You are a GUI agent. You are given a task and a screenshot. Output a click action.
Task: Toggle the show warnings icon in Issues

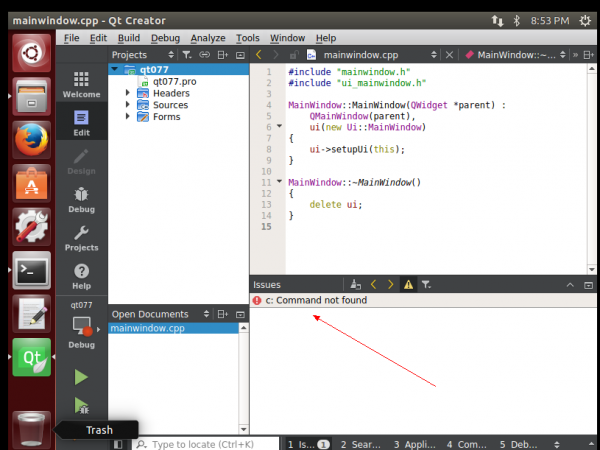point(408,285)
